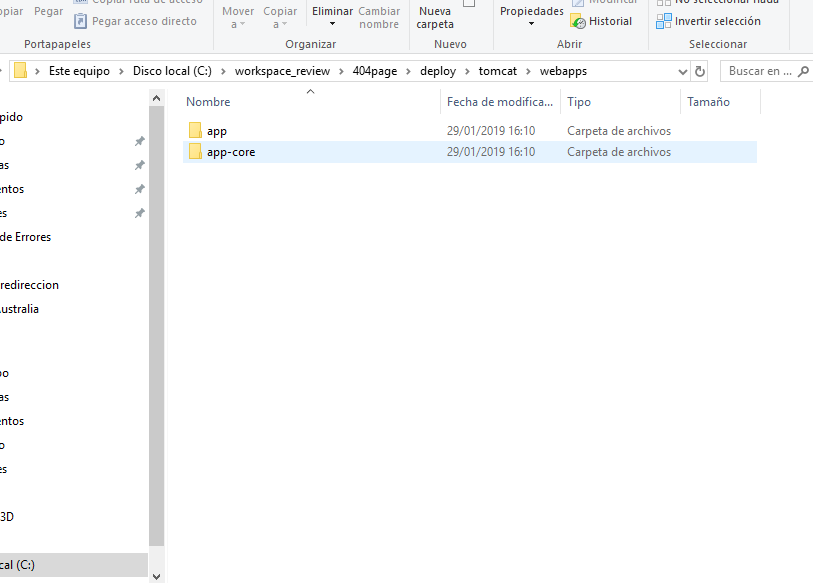The width and height of the screenshot is (813, 583).
Task: Expand the chevron after tomcat breadcrumb
Action: (x=528, y=71)
